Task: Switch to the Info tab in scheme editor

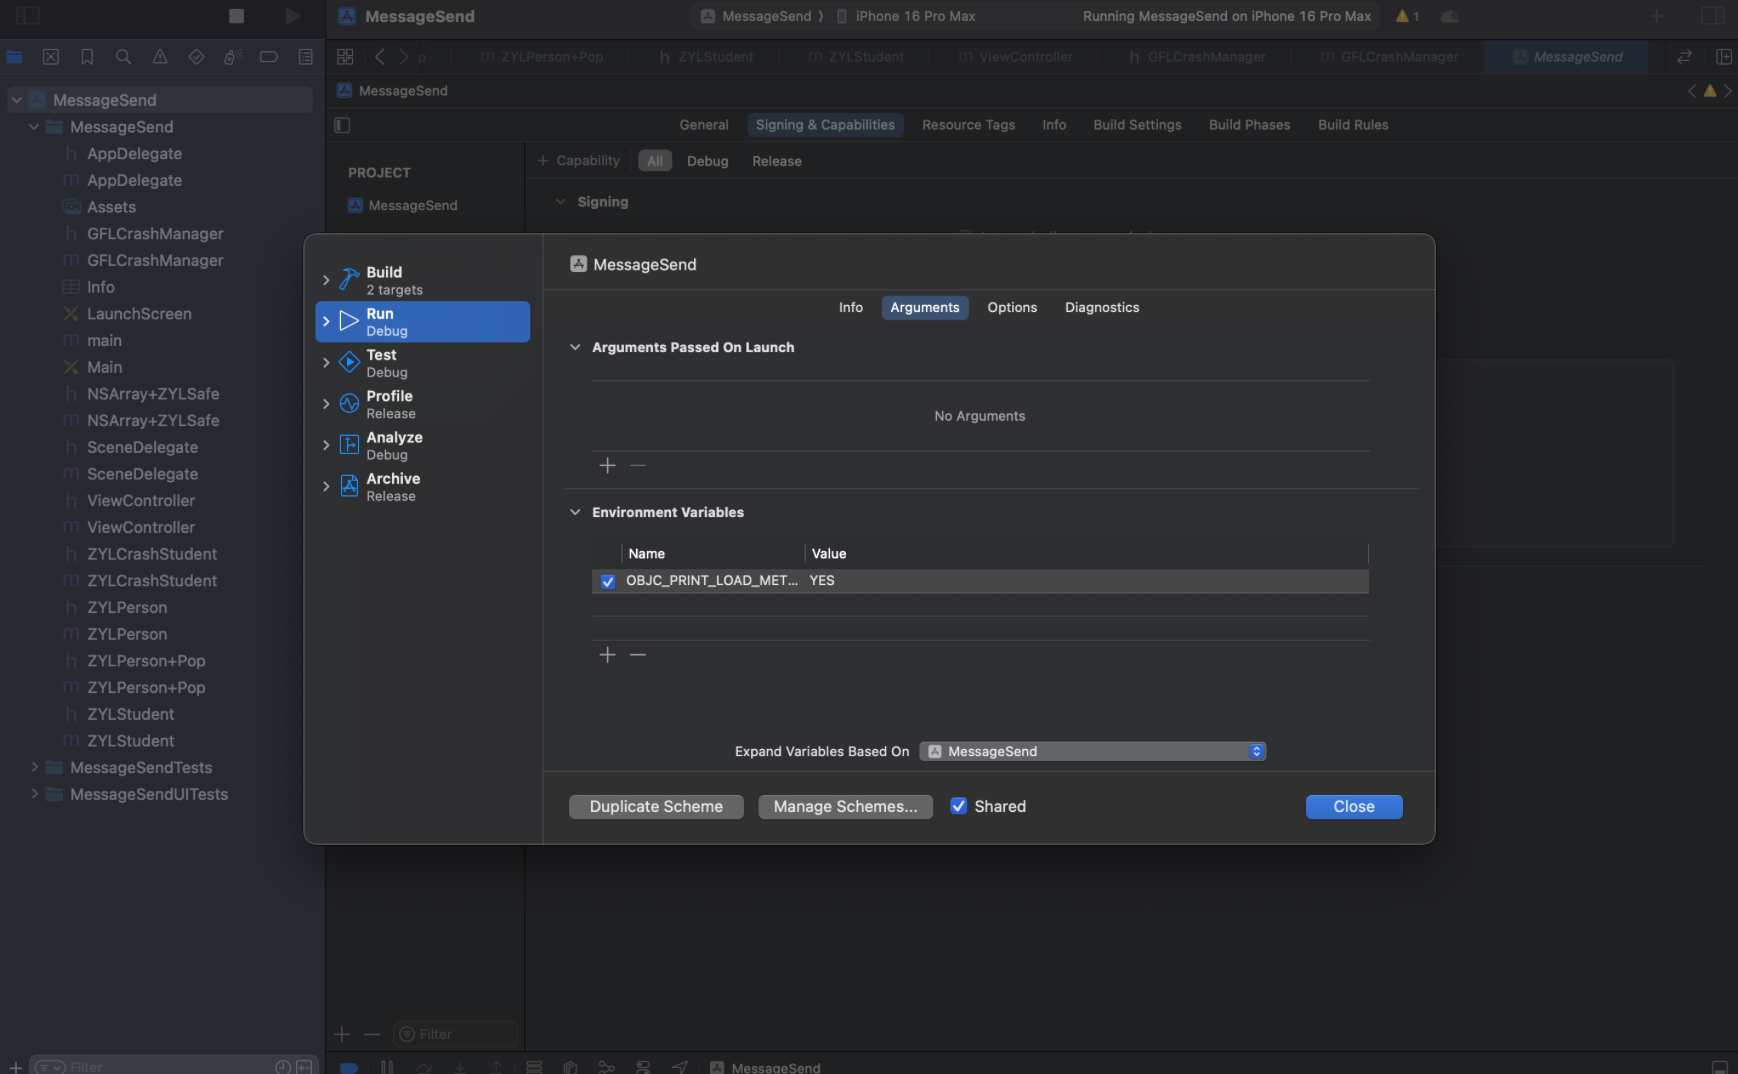Action: [x=851, y=307]
